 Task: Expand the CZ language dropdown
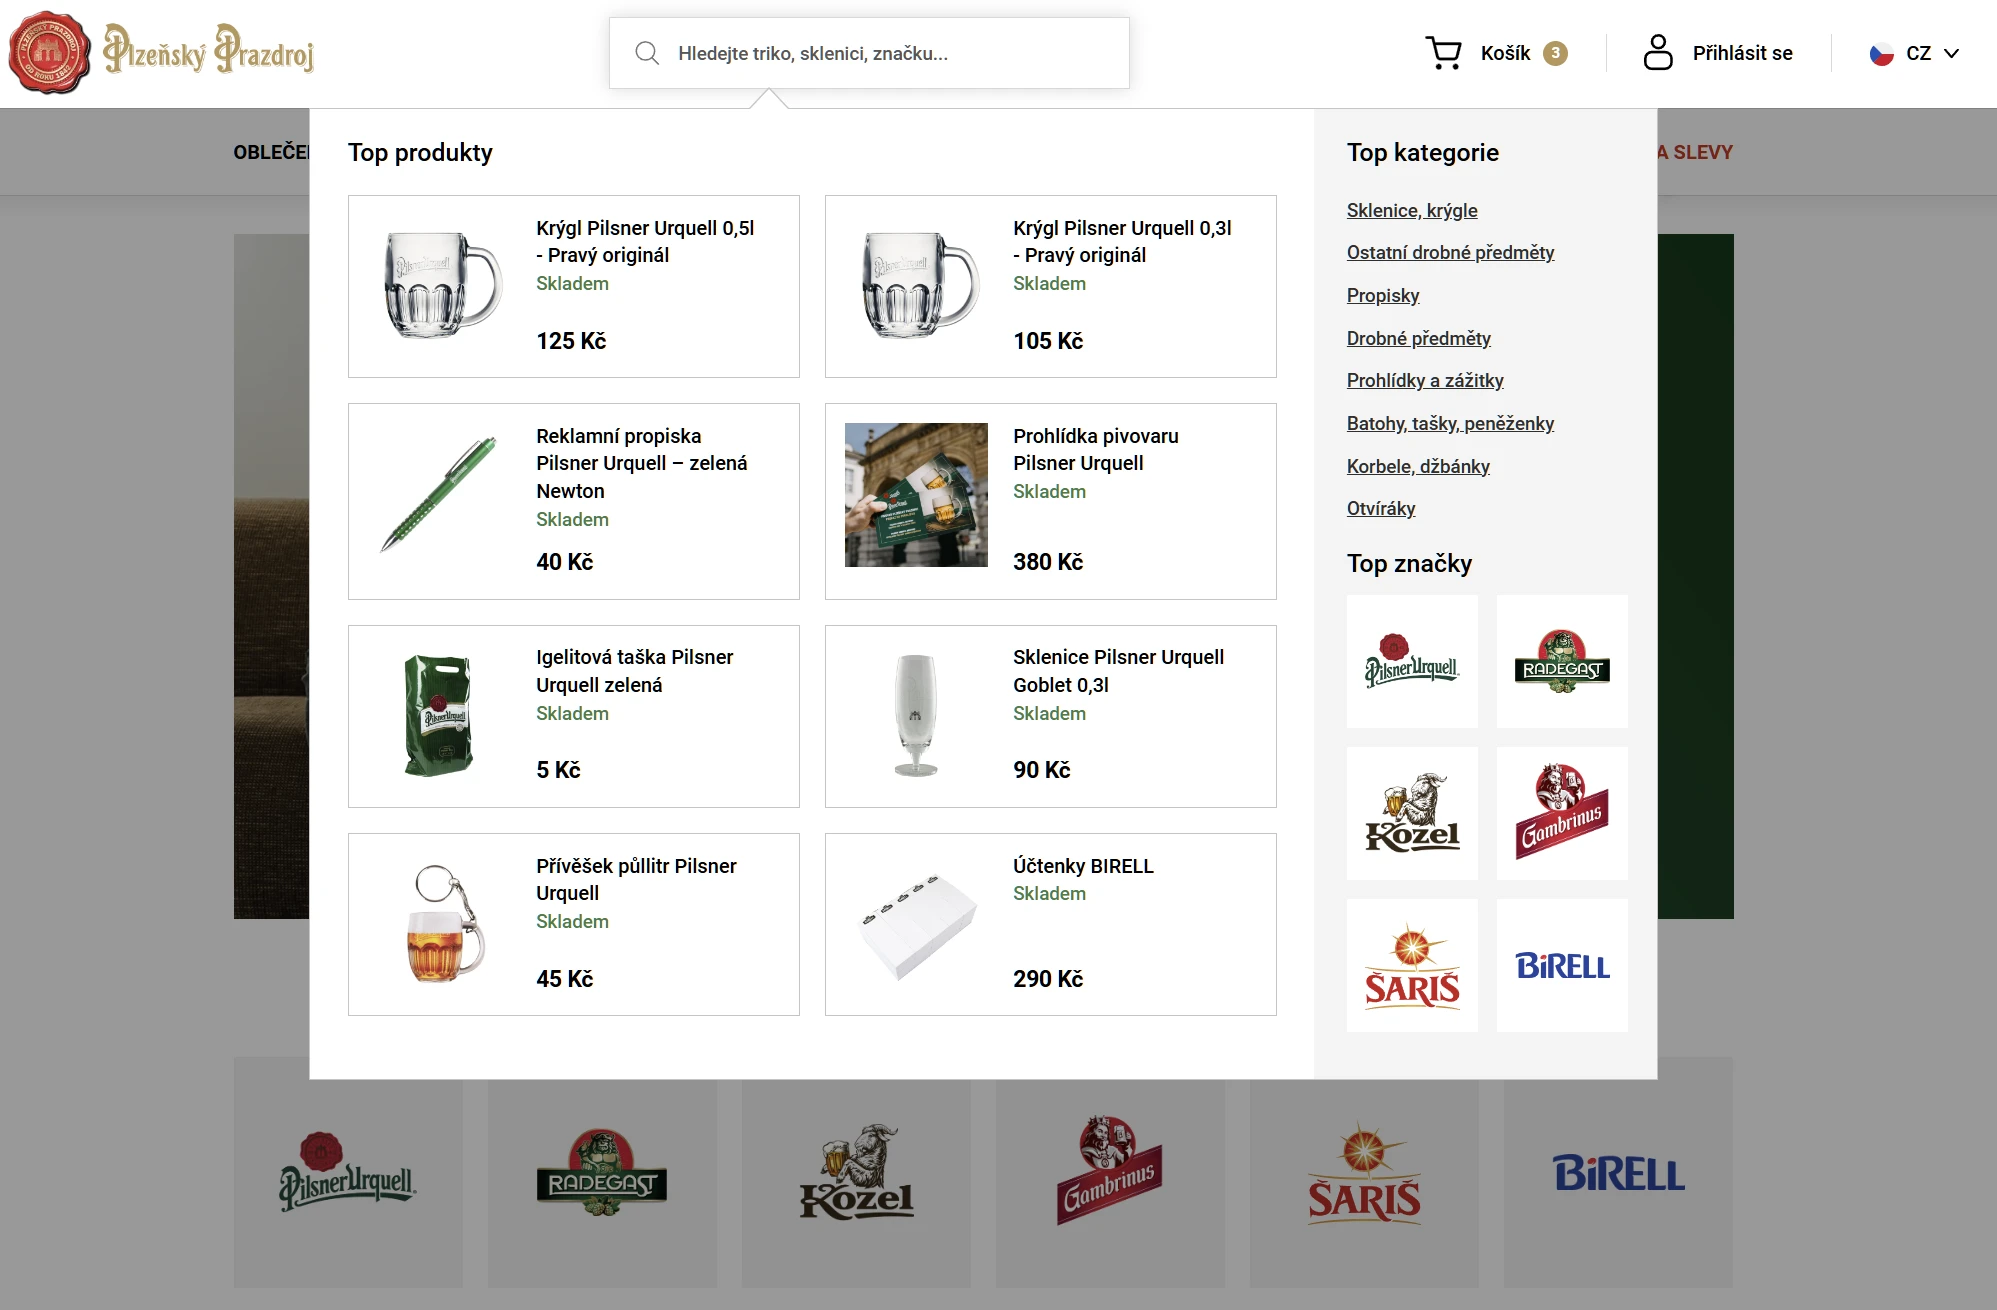coord(1914,53)
